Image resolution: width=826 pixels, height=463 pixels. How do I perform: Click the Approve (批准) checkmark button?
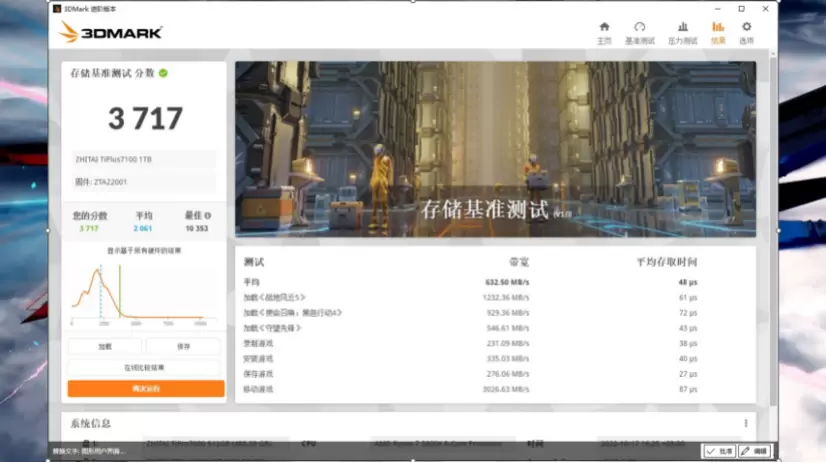[x=719, y=452]
